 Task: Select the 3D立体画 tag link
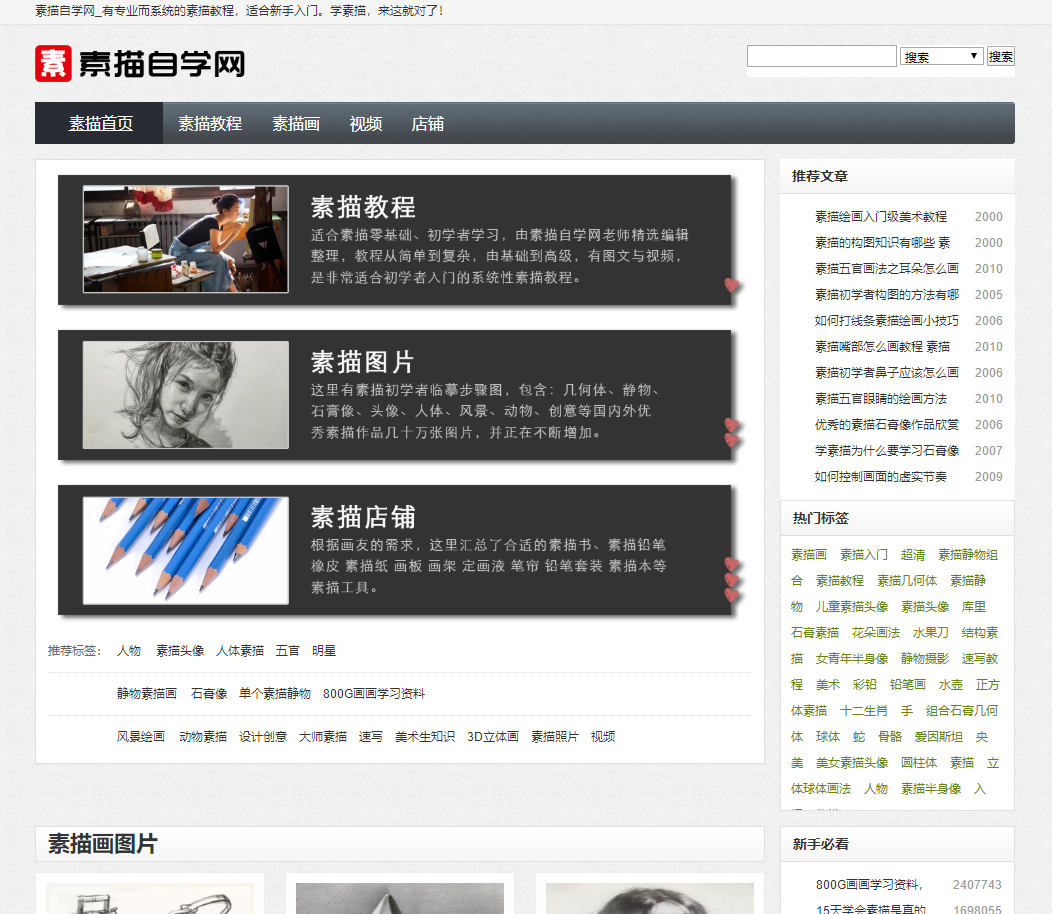[x=493, y=736]
